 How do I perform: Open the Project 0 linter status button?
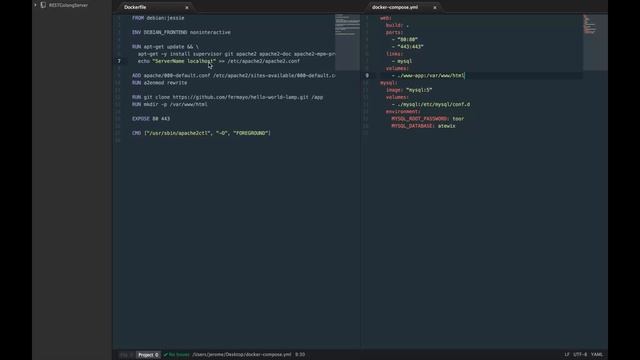pyautogui.click(x=148, y=355)
